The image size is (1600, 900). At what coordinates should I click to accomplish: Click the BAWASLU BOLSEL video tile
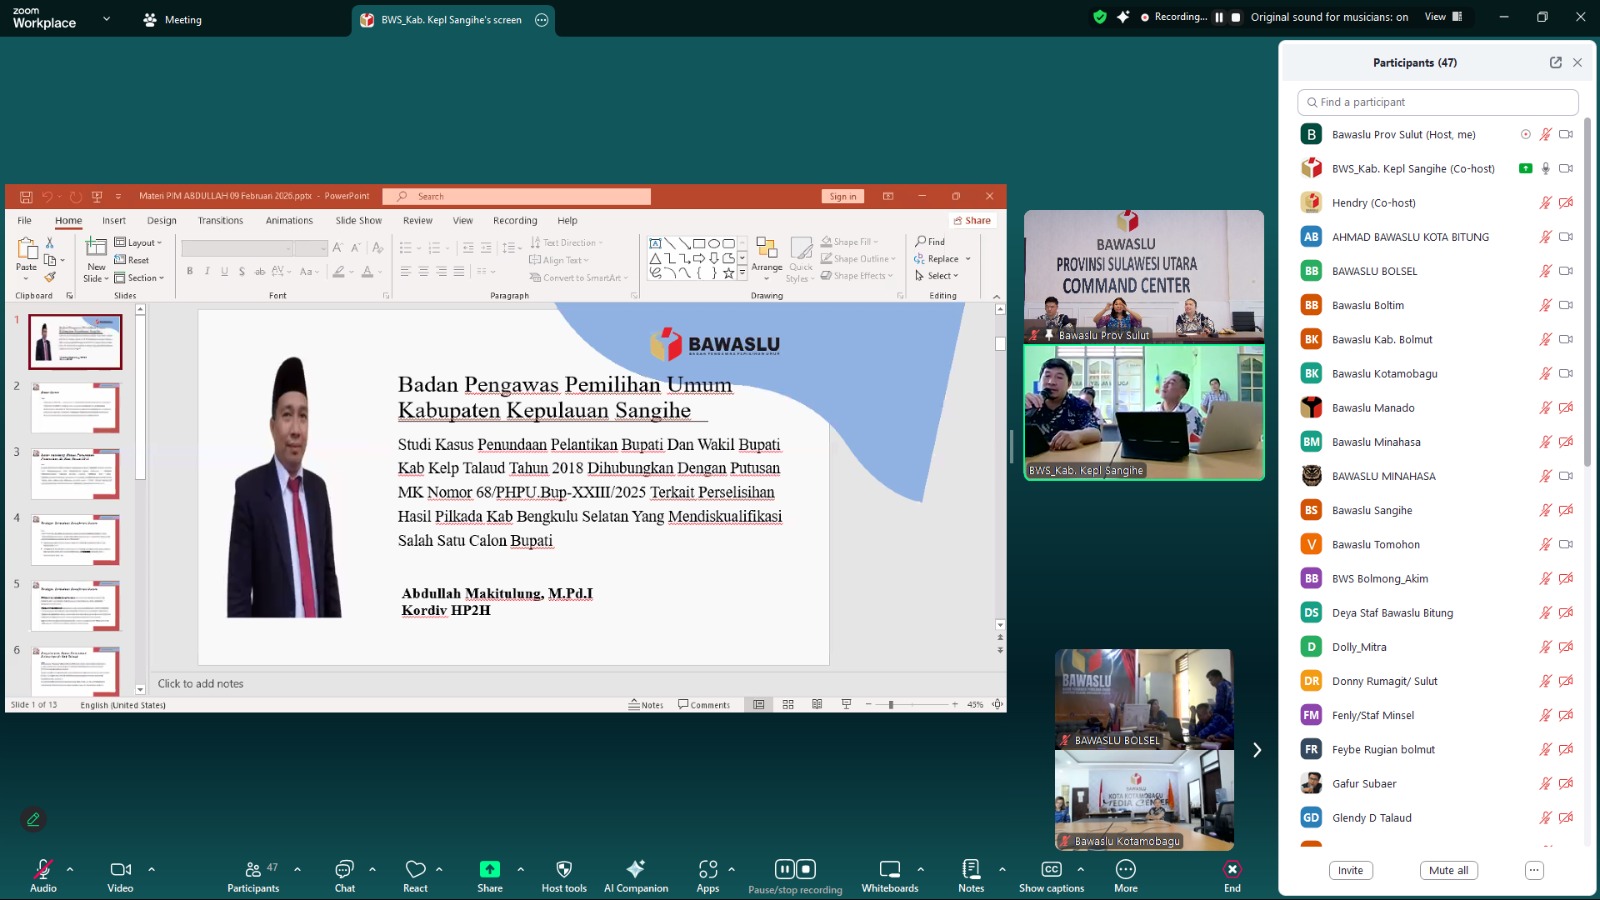coord(1144,699)
